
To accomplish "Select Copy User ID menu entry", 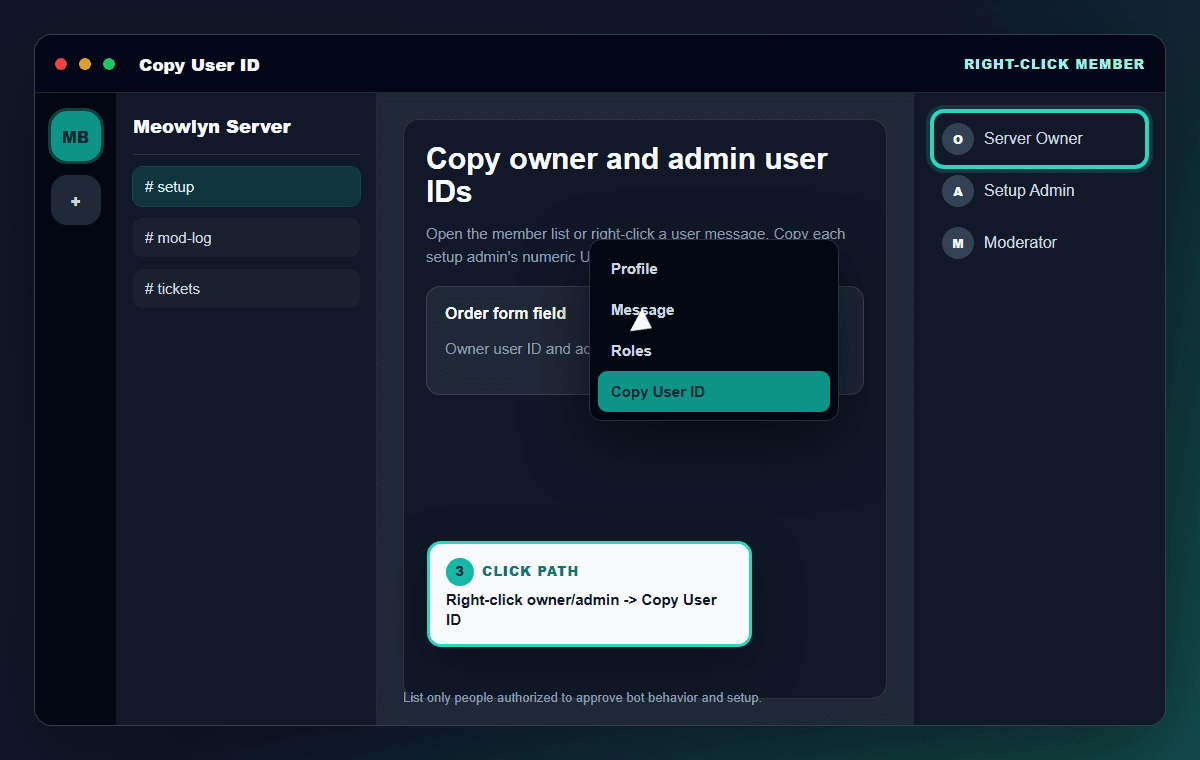I will coord(714,392).
